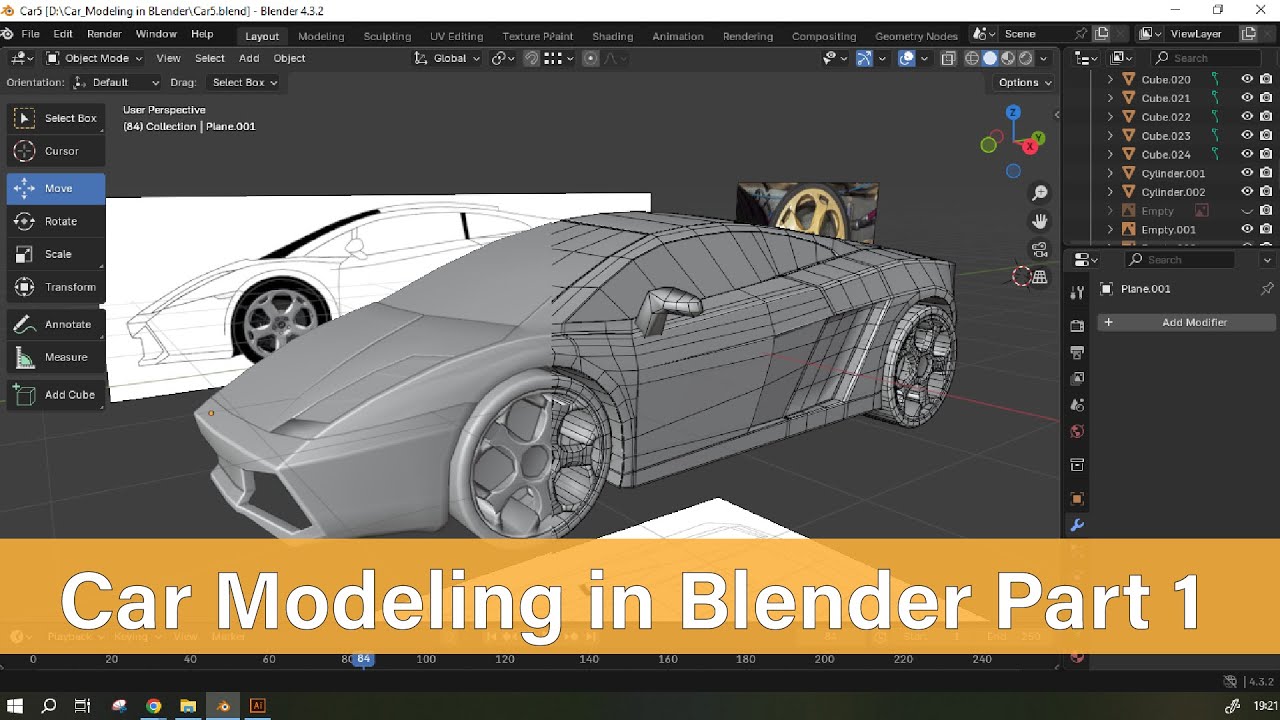Screen dimensions: 1280x720
Task: Click the current frame 84 playhead
Action: coord(364,659)
